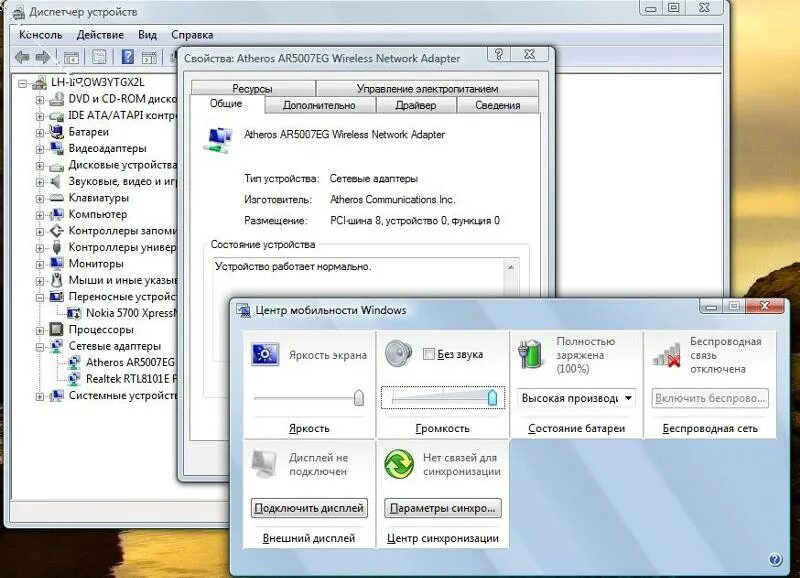This screenshot has height=578, width=800.
Task: Expand the Процессоры tree node
Action: click(x=39, y=331)
